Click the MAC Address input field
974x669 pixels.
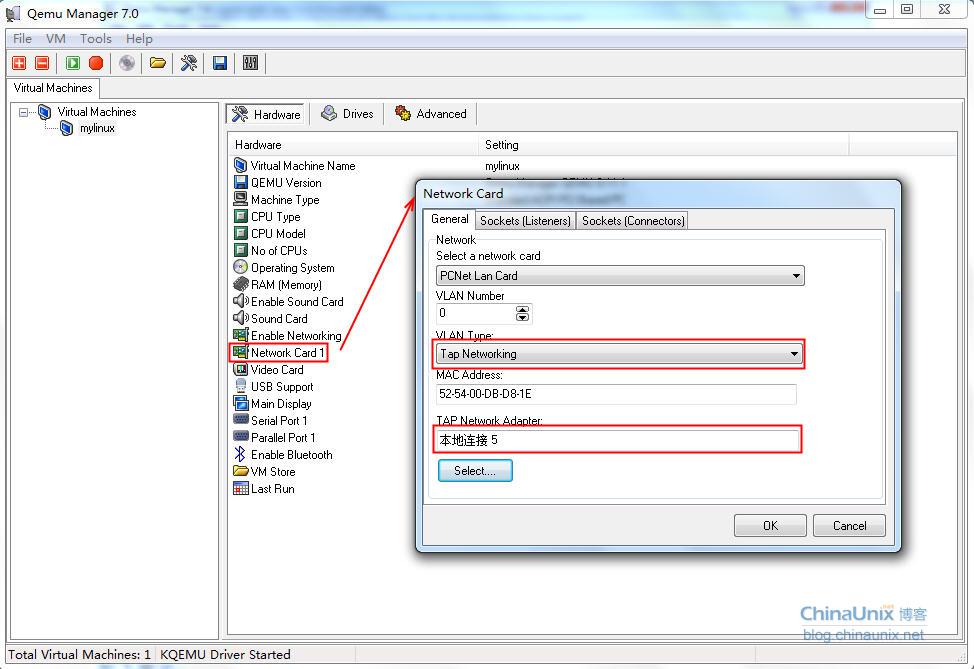616,394
